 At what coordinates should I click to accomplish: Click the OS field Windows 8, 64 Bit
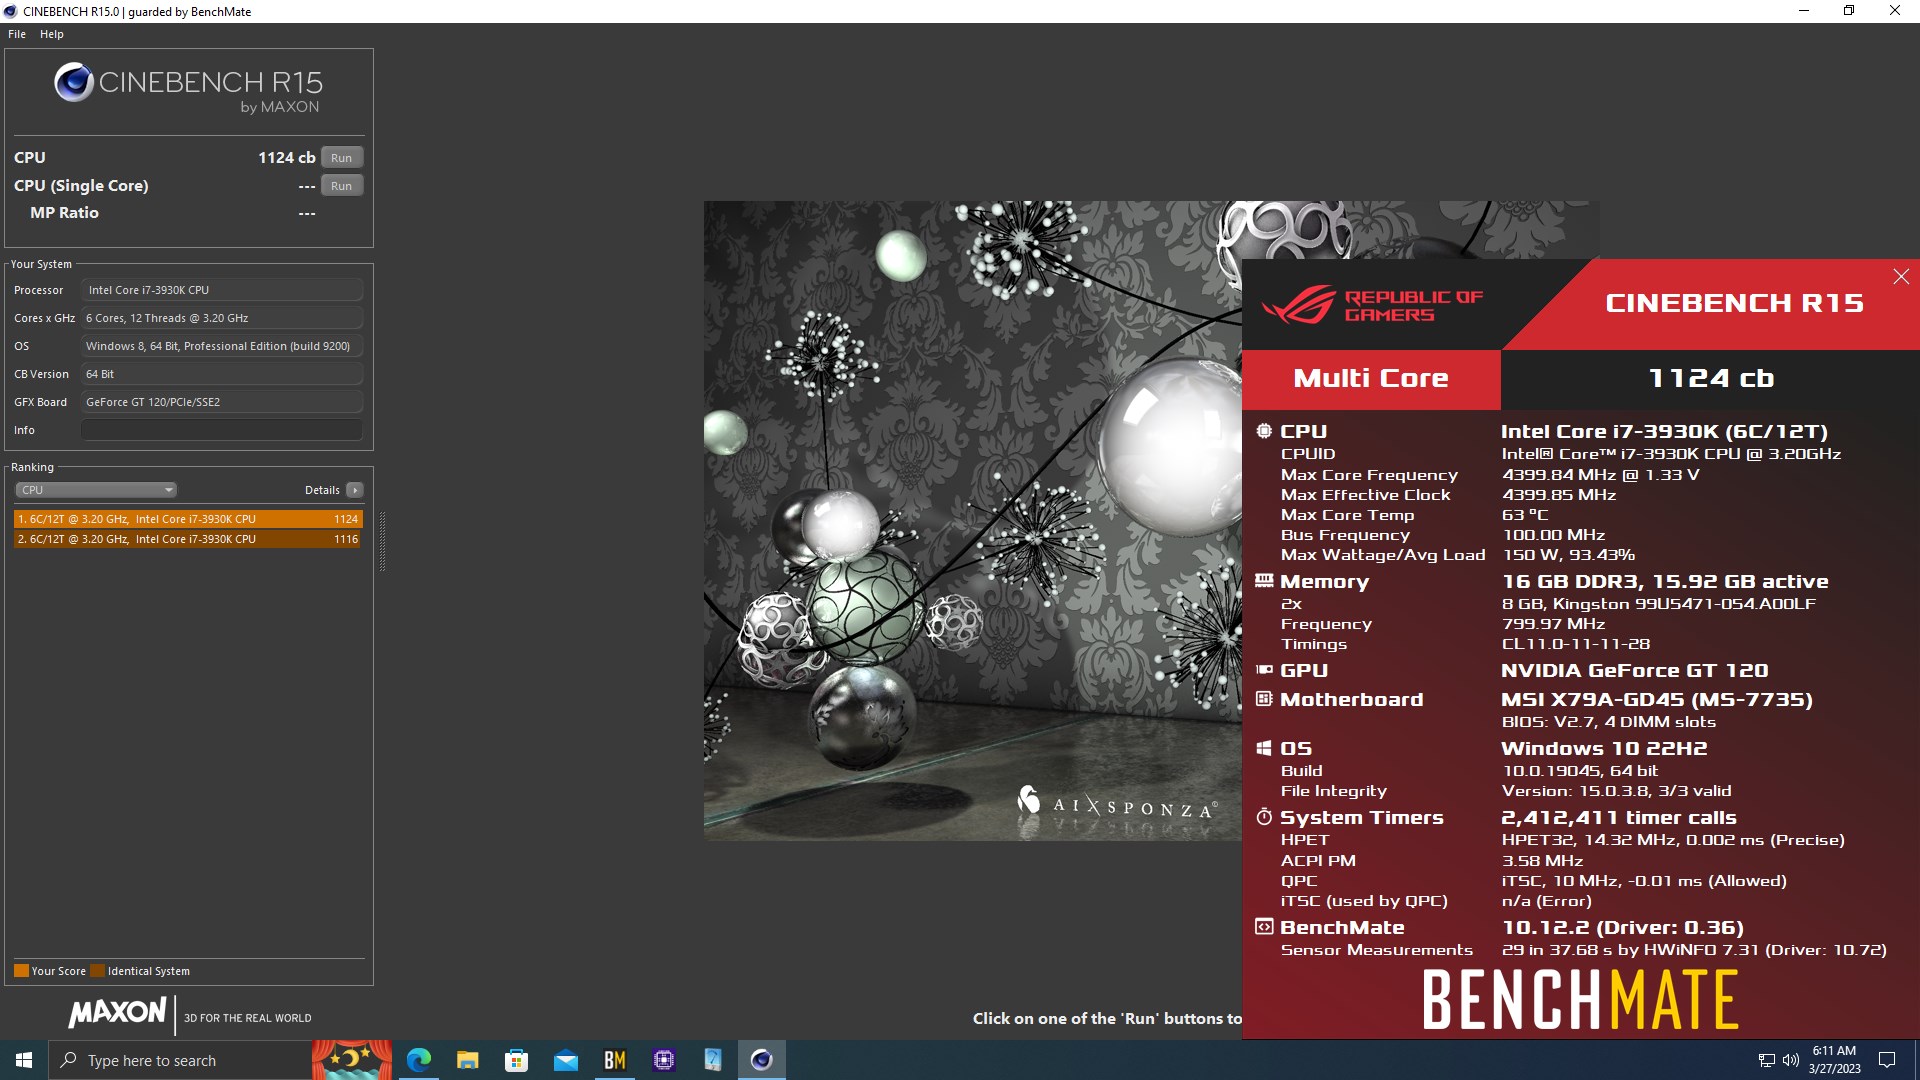222,346
